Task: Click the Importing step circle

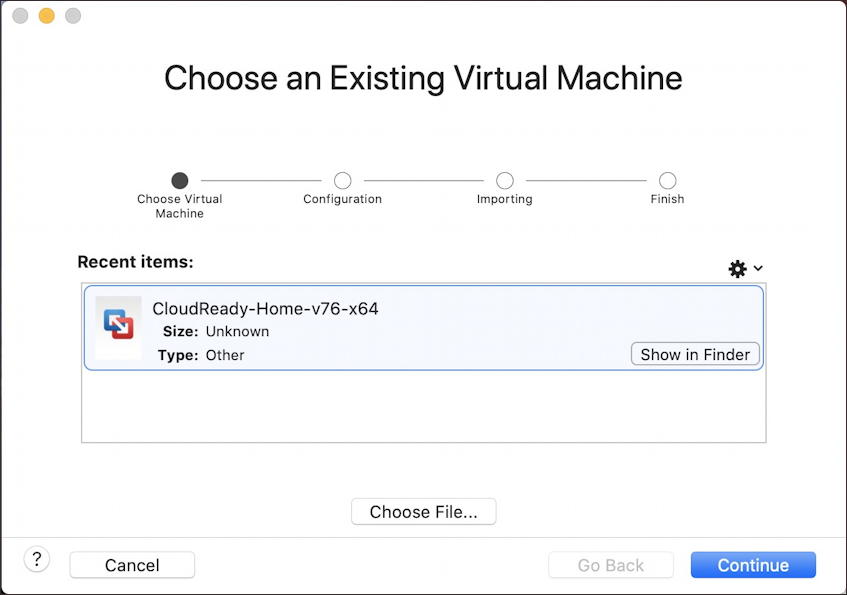Action: point(505,180)
